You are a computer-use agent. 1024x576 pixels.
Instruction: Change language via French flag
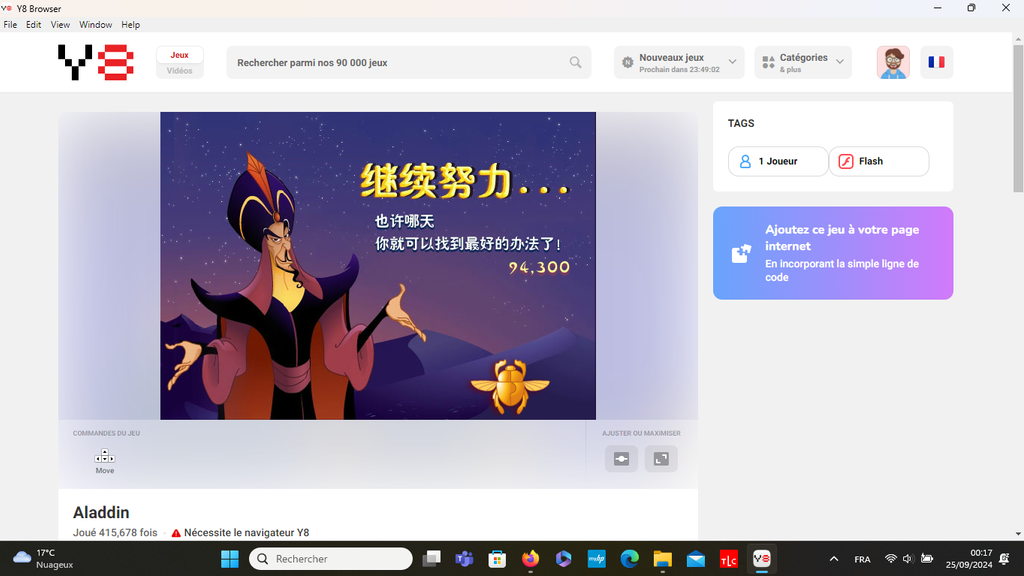(x=936, y=63)
